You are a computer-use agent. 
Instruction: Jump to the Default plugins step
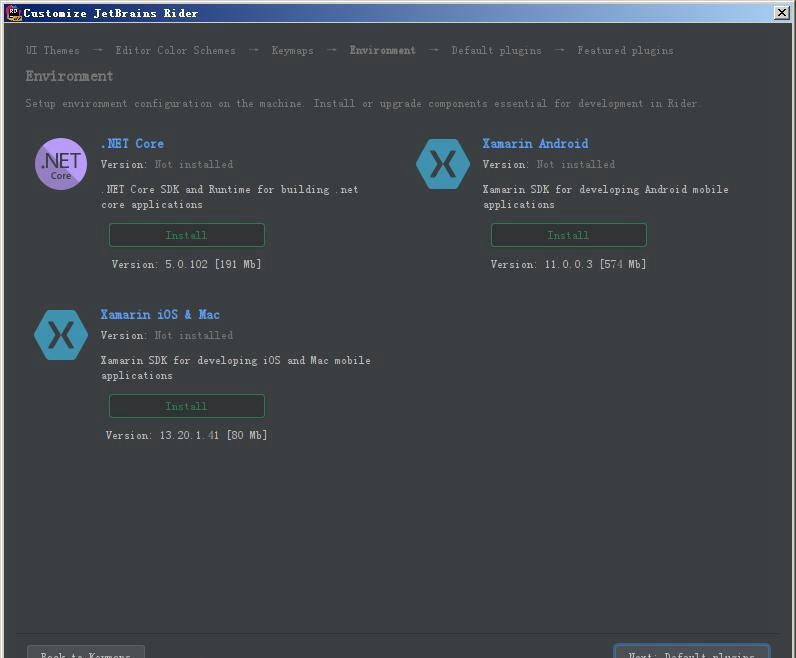click(496, 50)
